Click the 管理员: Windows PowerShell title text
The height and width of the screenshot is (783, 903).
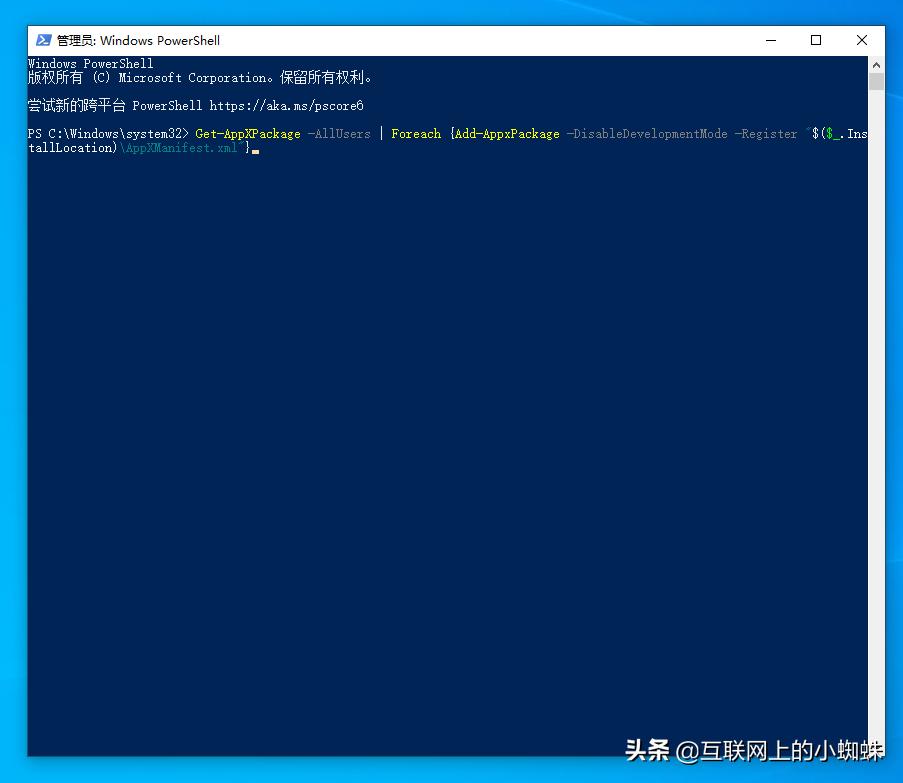pos(138,40)
